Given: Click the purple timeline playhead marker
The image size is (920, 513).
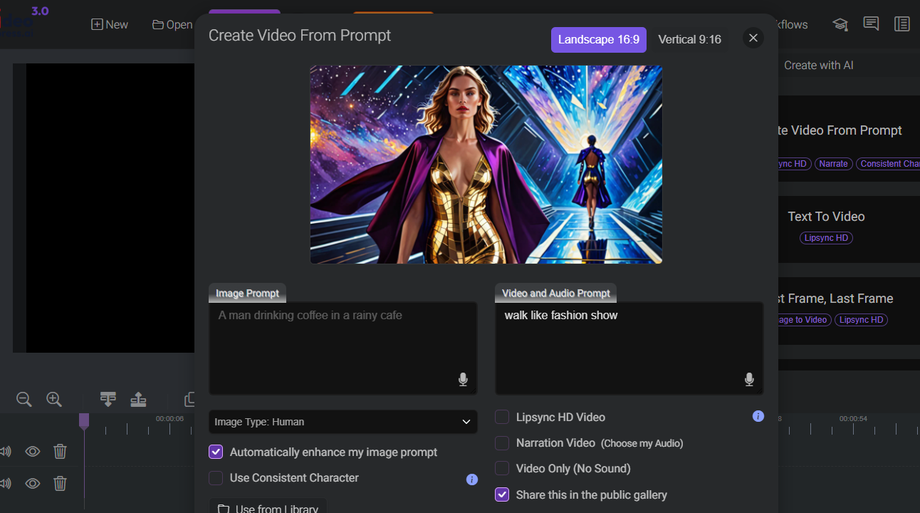Looking at the screenshot, I should [84, 421].
